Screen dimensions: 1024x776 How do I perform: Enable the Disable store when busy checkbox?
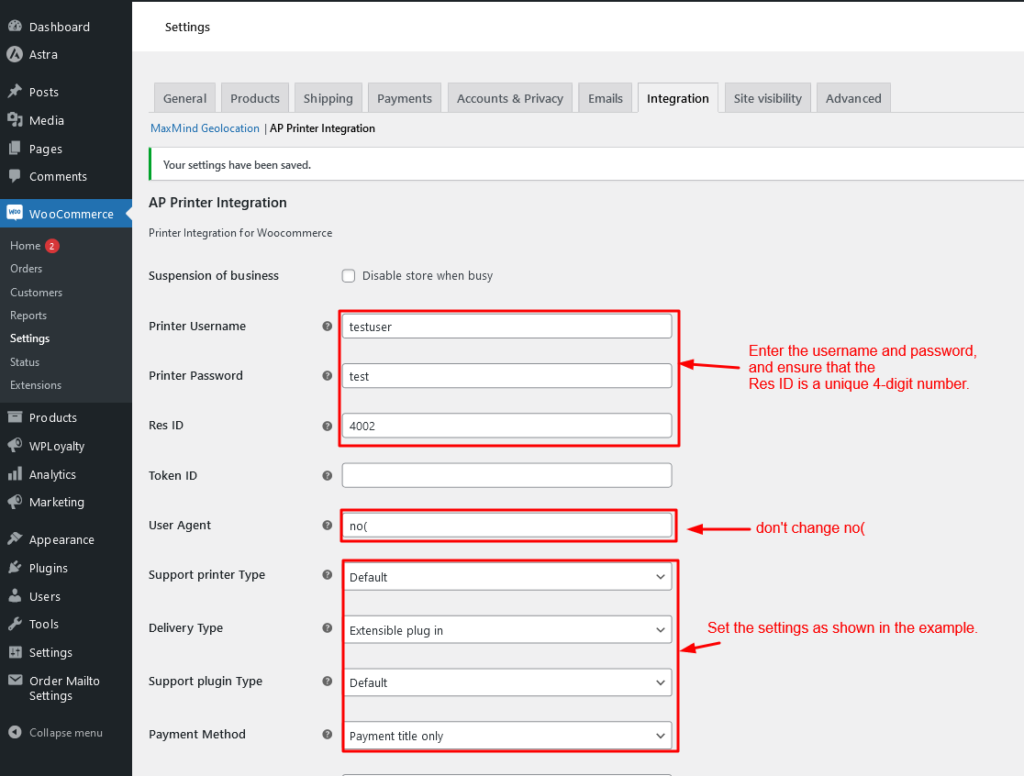(x=349, y=276)
